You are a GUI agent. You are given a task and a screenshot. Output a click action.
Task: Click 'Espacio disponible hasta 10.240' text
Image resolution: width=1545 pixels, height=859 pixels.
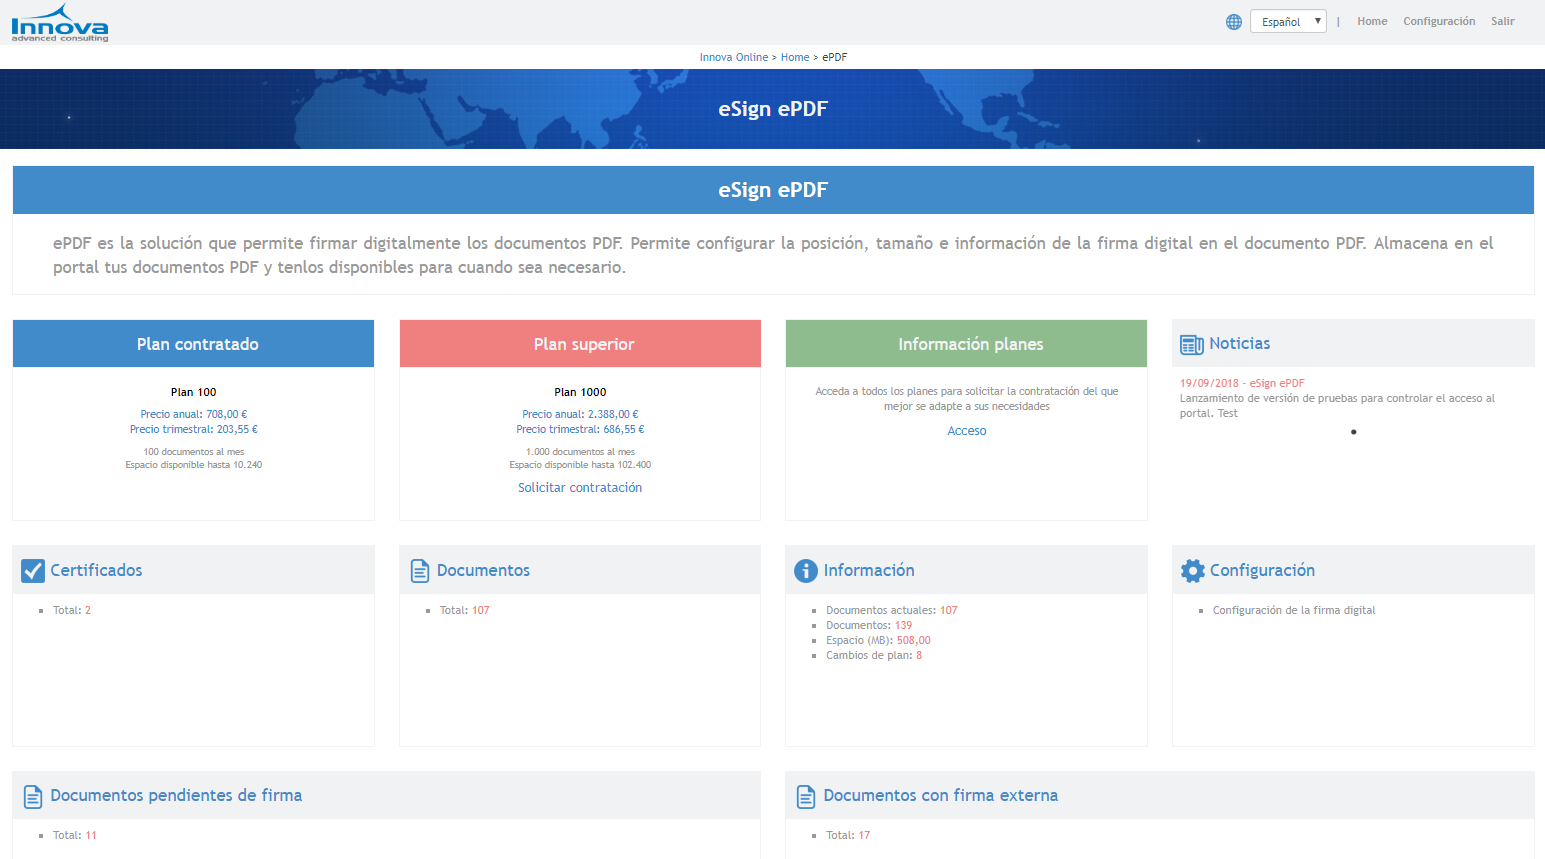point(194,465)
